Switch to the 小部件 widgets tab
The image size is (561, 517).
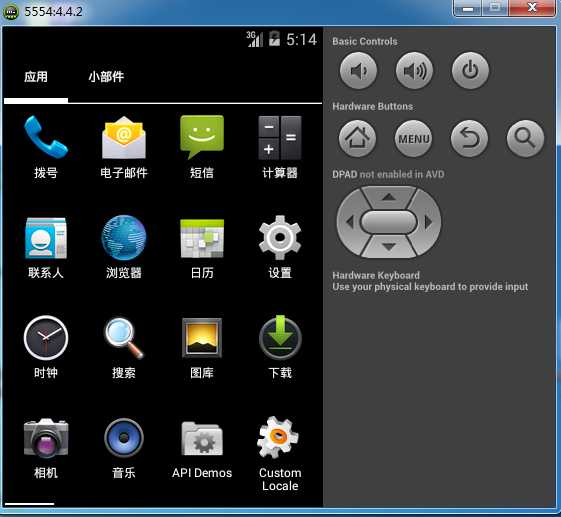106,77
